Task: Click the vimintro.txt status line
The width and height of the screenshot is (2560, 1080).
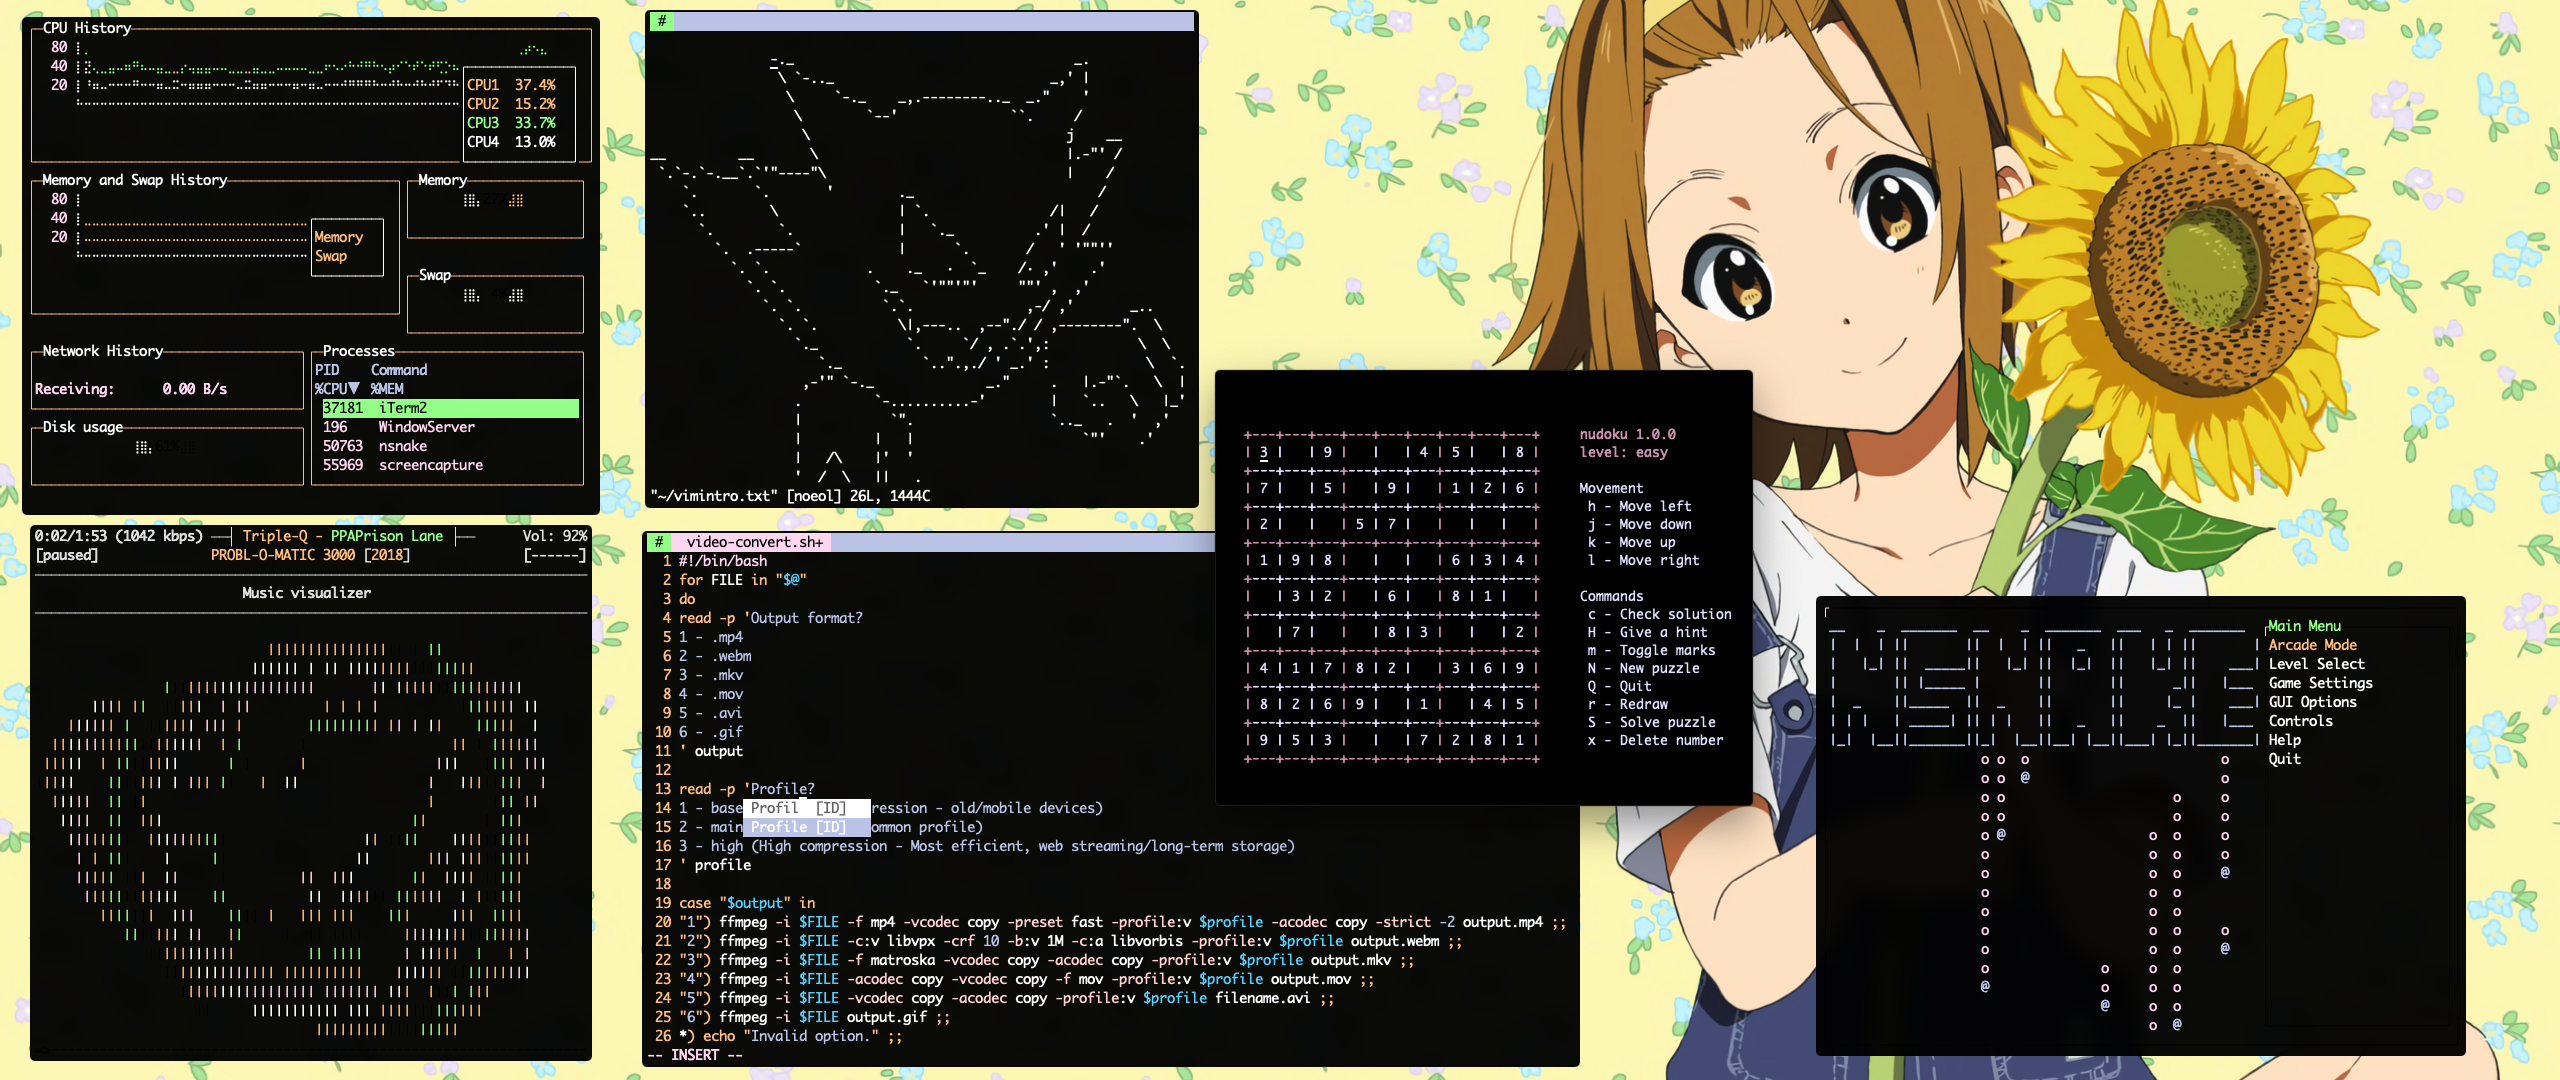Action: pyautogui.click(x=790, y=496)
